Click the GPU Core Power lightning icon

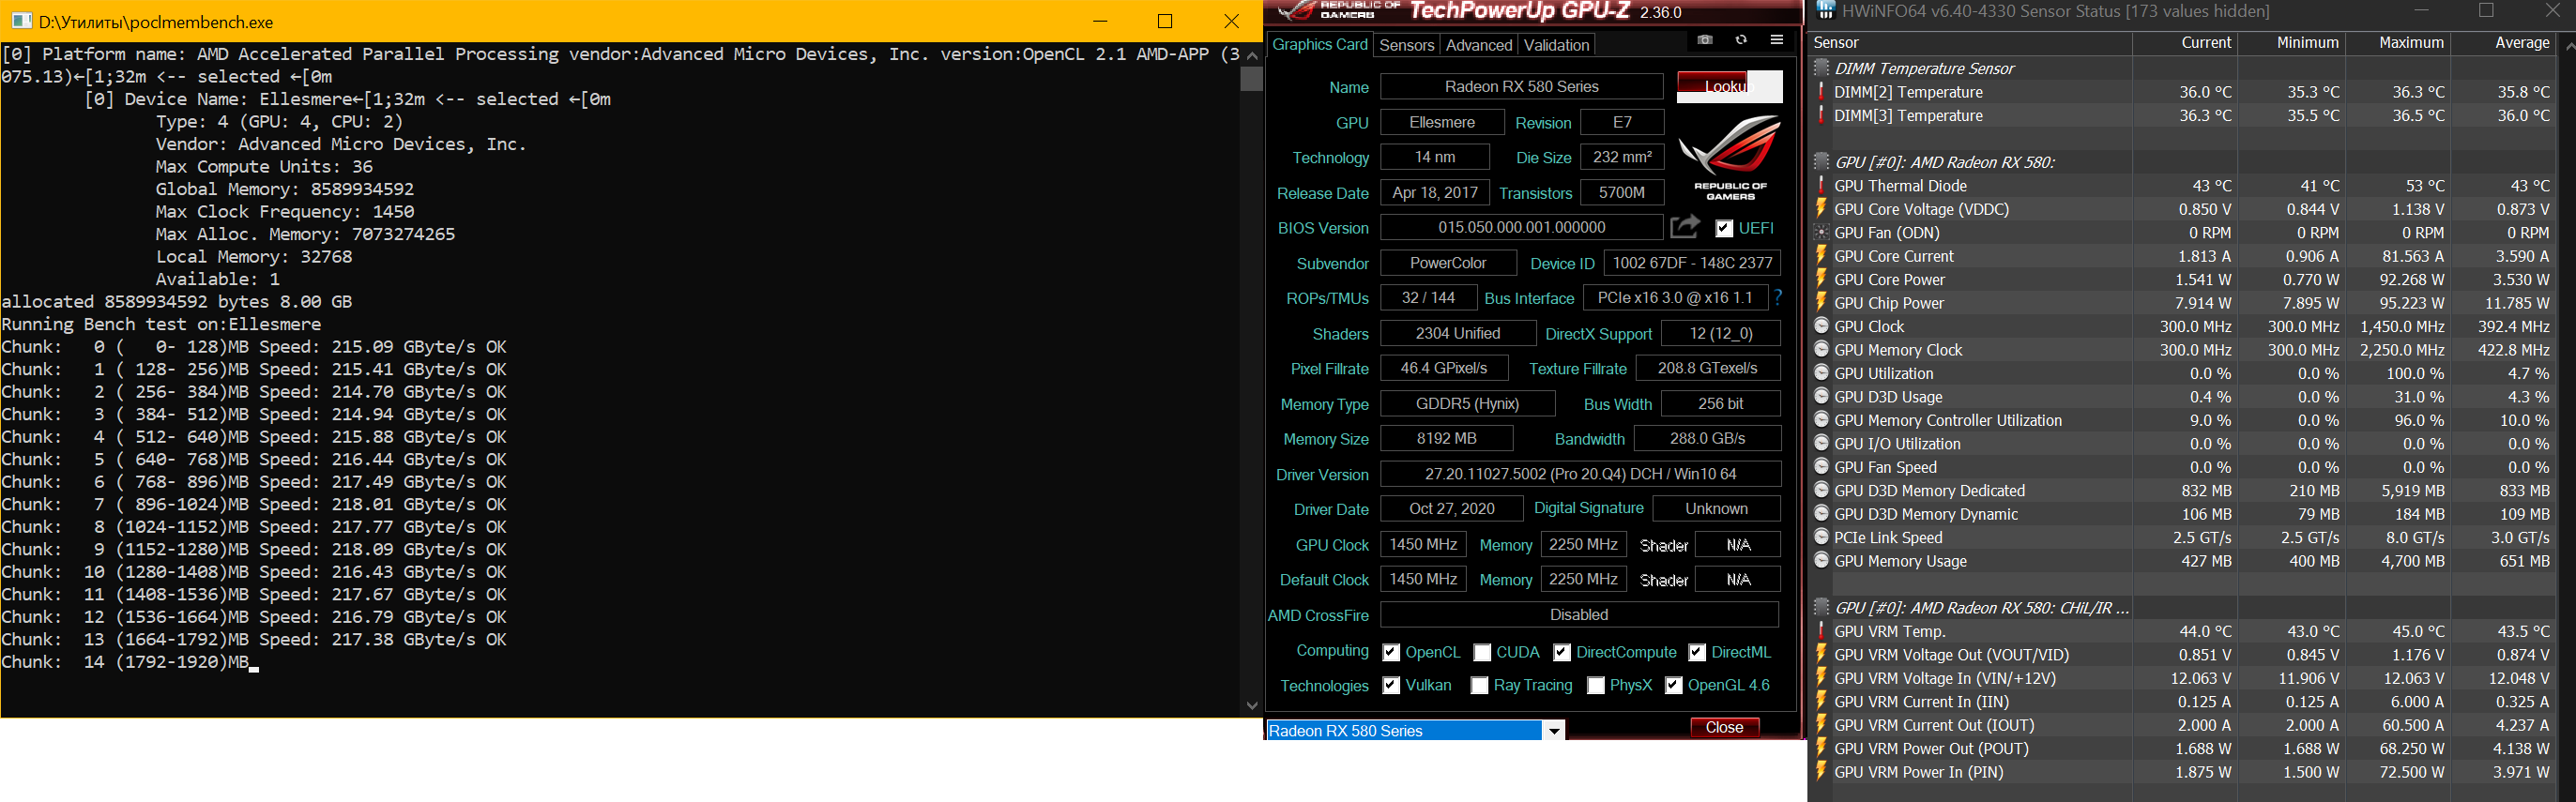click(1821, 280)
